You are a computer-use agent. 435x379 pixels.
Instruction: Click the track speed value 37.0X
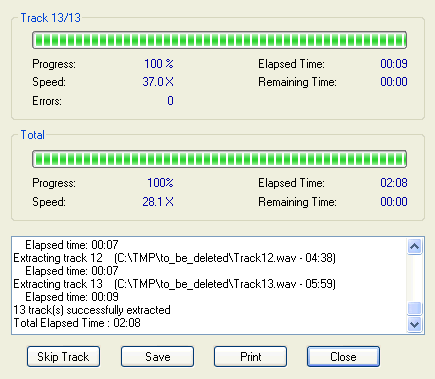click(x=158, y=82)
